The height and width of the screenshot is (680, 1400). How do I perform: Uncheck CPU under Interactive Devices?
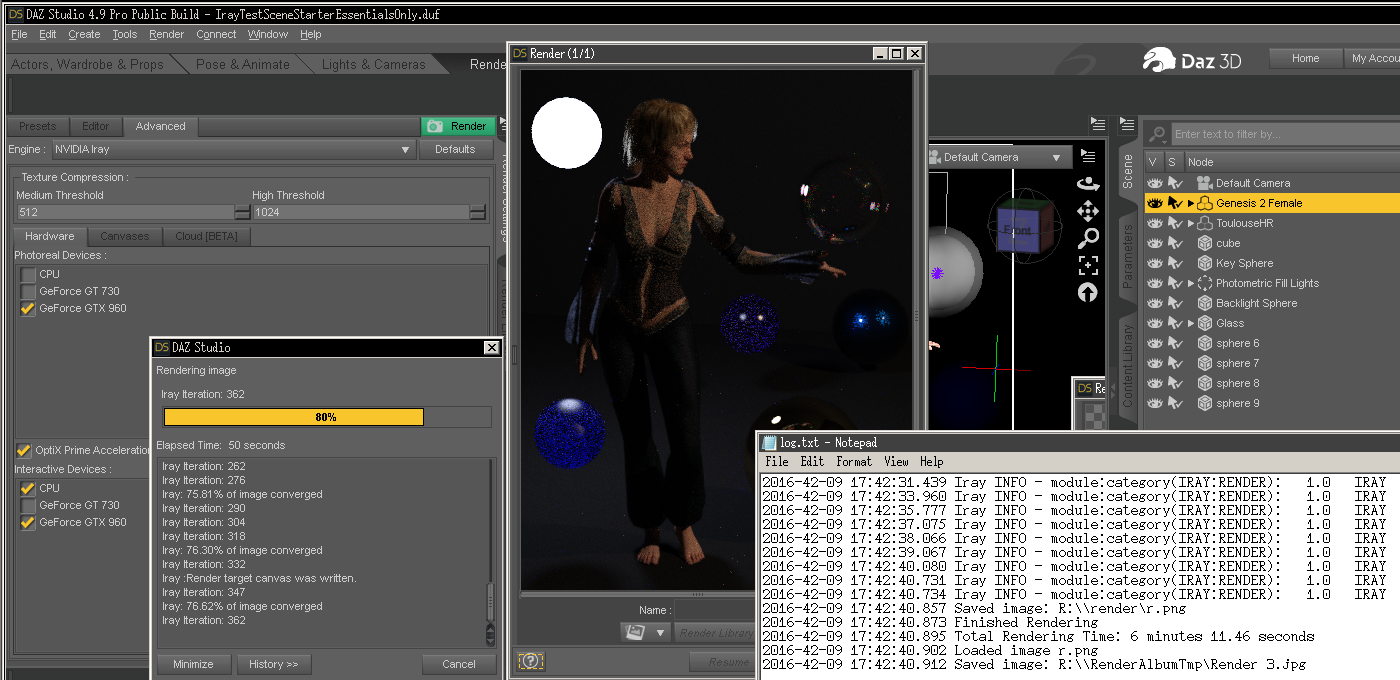[29, 488]
